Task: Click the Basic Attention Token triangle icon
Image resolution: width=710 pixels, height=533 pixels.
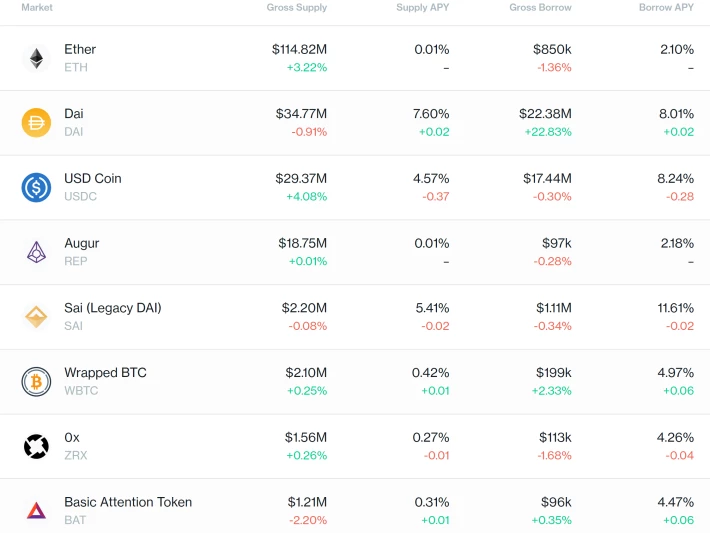Action: coord(36,511)
